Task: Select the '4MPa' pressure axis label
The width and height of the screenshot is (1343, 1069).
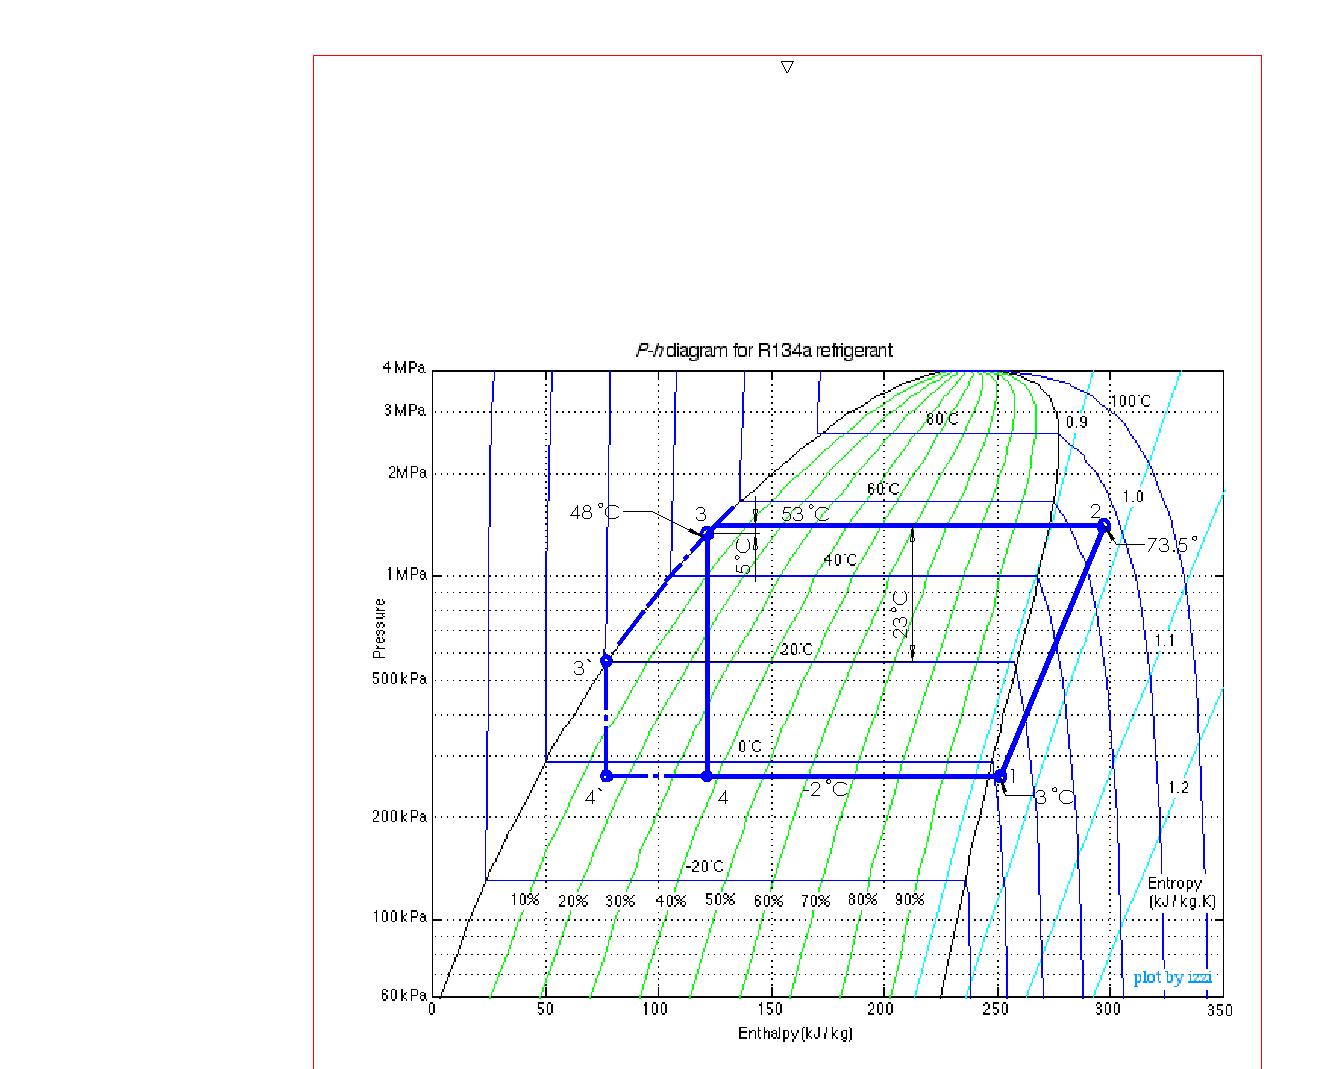Action: pyautogui.click(x=404, y=368)
